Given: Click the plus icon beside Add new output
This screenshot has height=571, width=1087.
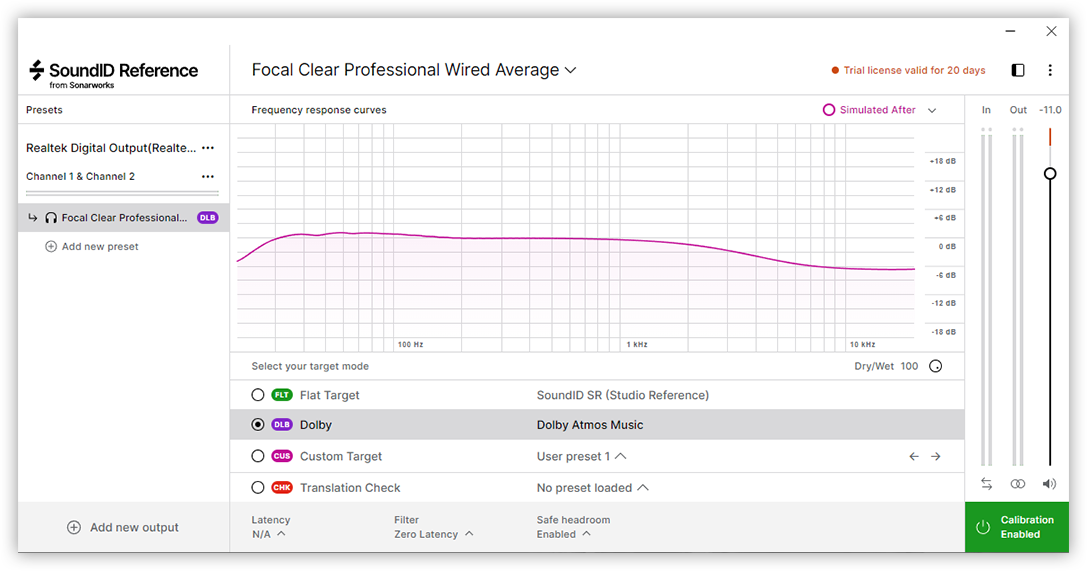Looking at the screenshot, I should coord(73,527).
